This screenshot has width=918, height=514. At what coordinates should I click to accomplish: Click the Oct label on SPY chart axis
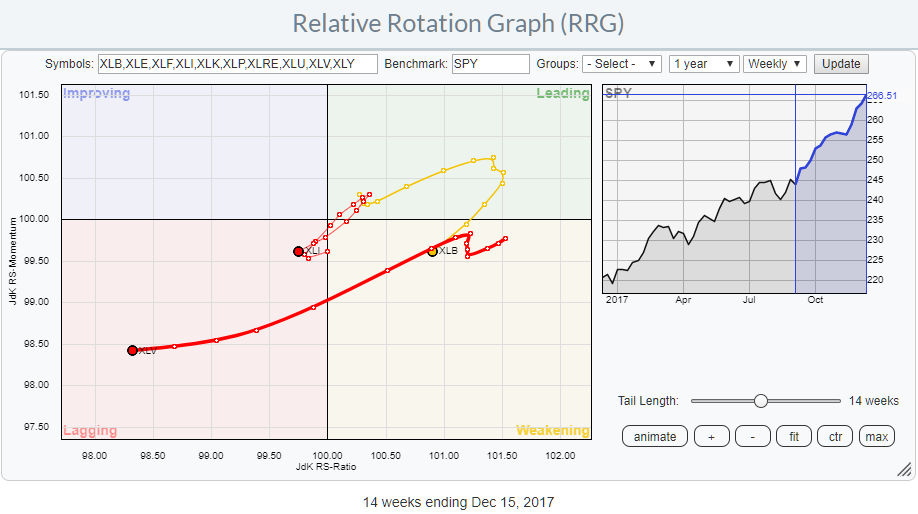tap(815, 300)
